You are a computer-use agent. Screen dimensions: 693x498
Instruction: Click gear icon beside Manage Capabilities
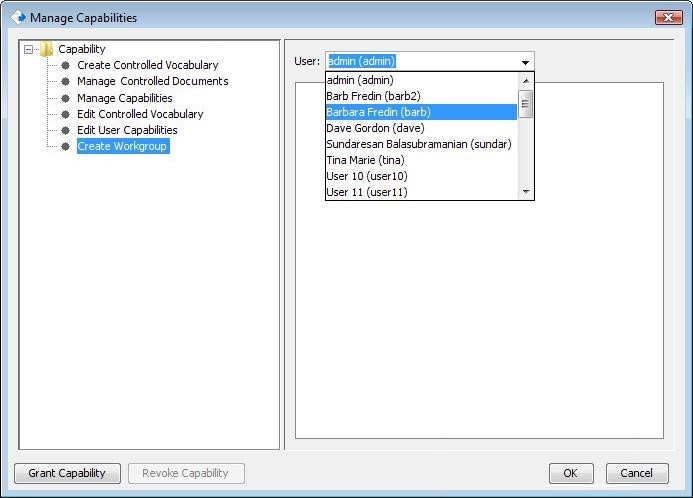[x=66, y=98]
